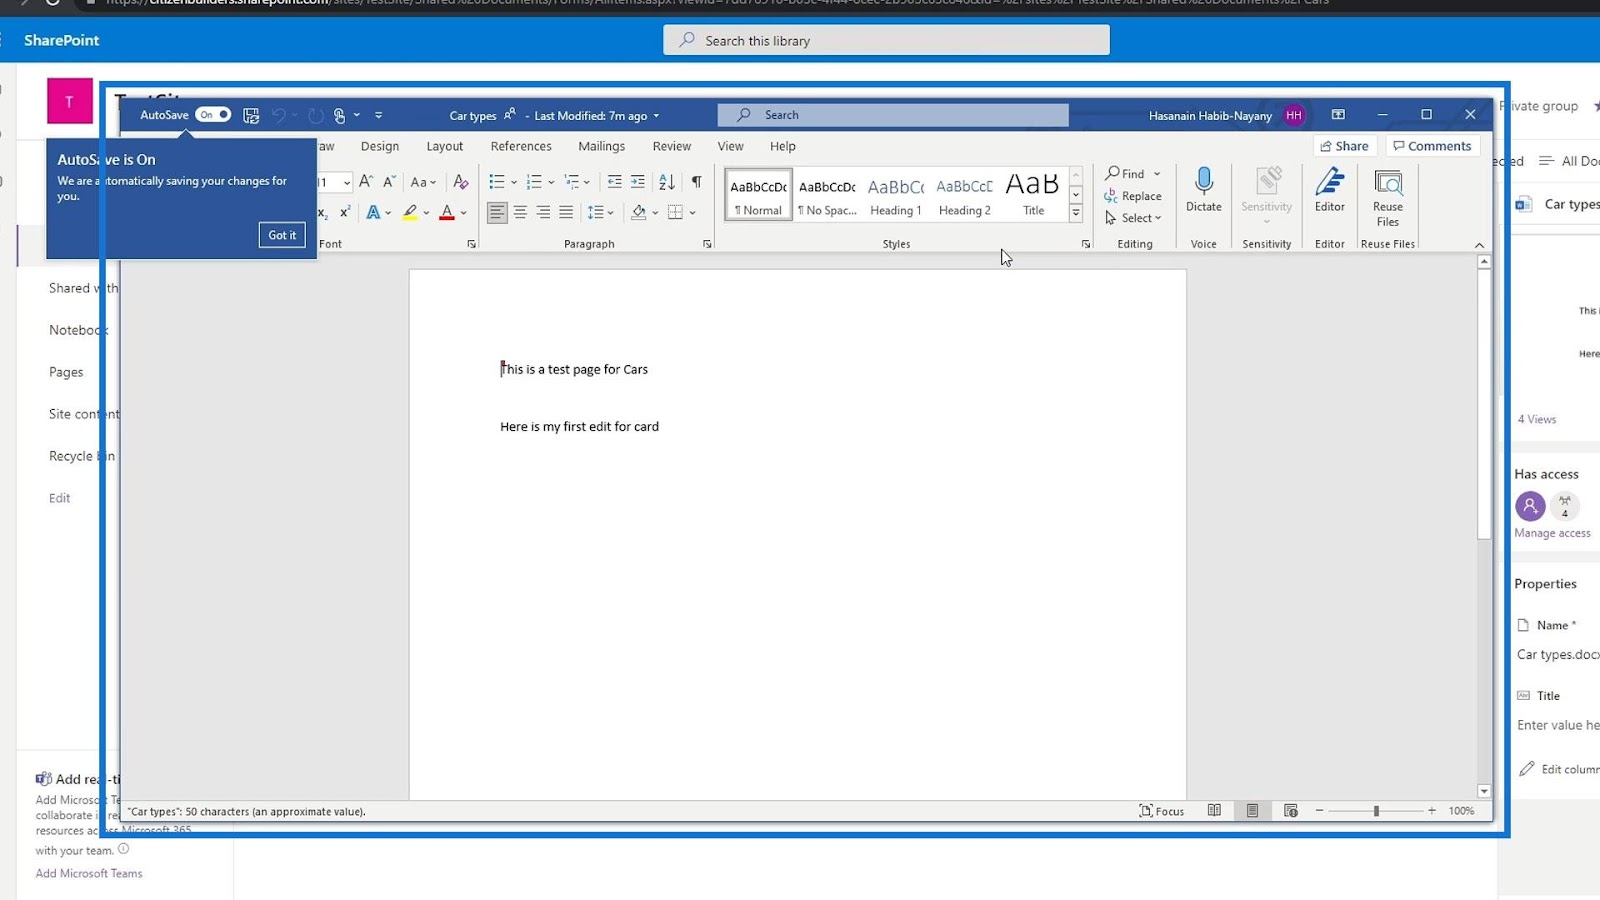Open the Editor pen tool
Viewport: 1600px width, 900px height.
click(1329, 183)
